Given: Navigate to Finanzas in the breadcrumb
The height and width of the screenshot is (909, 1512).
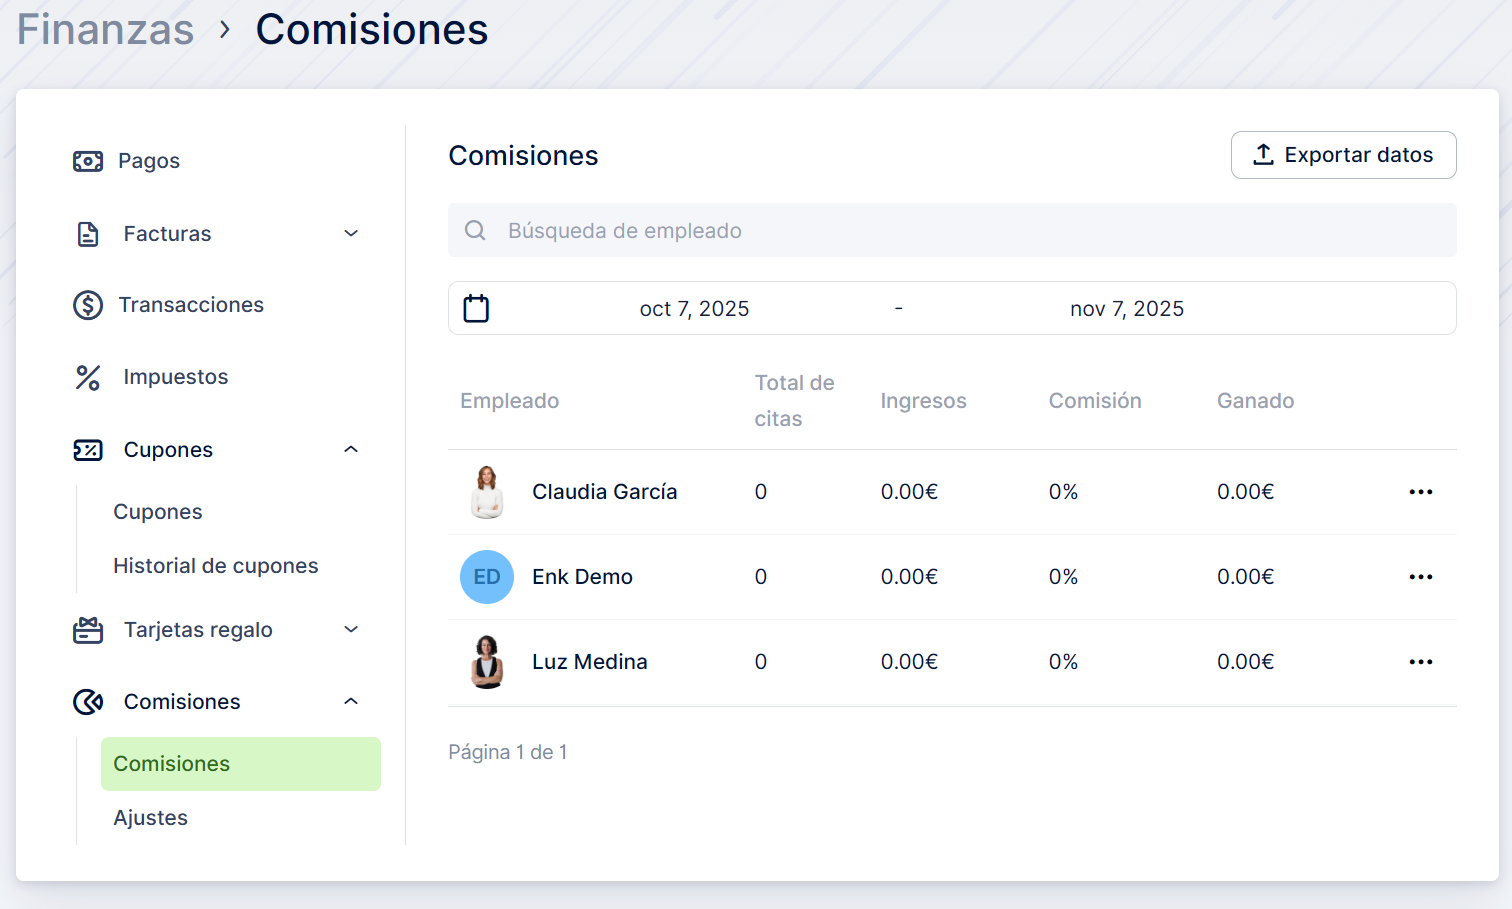Looking at the screenshot, I should coord(105,29).
